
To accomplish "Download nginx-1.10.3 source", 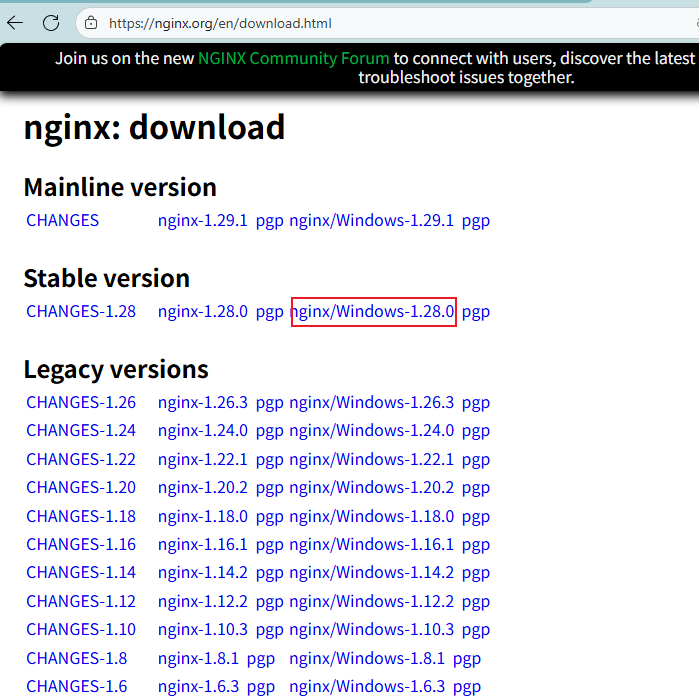I will coord(203,629).
